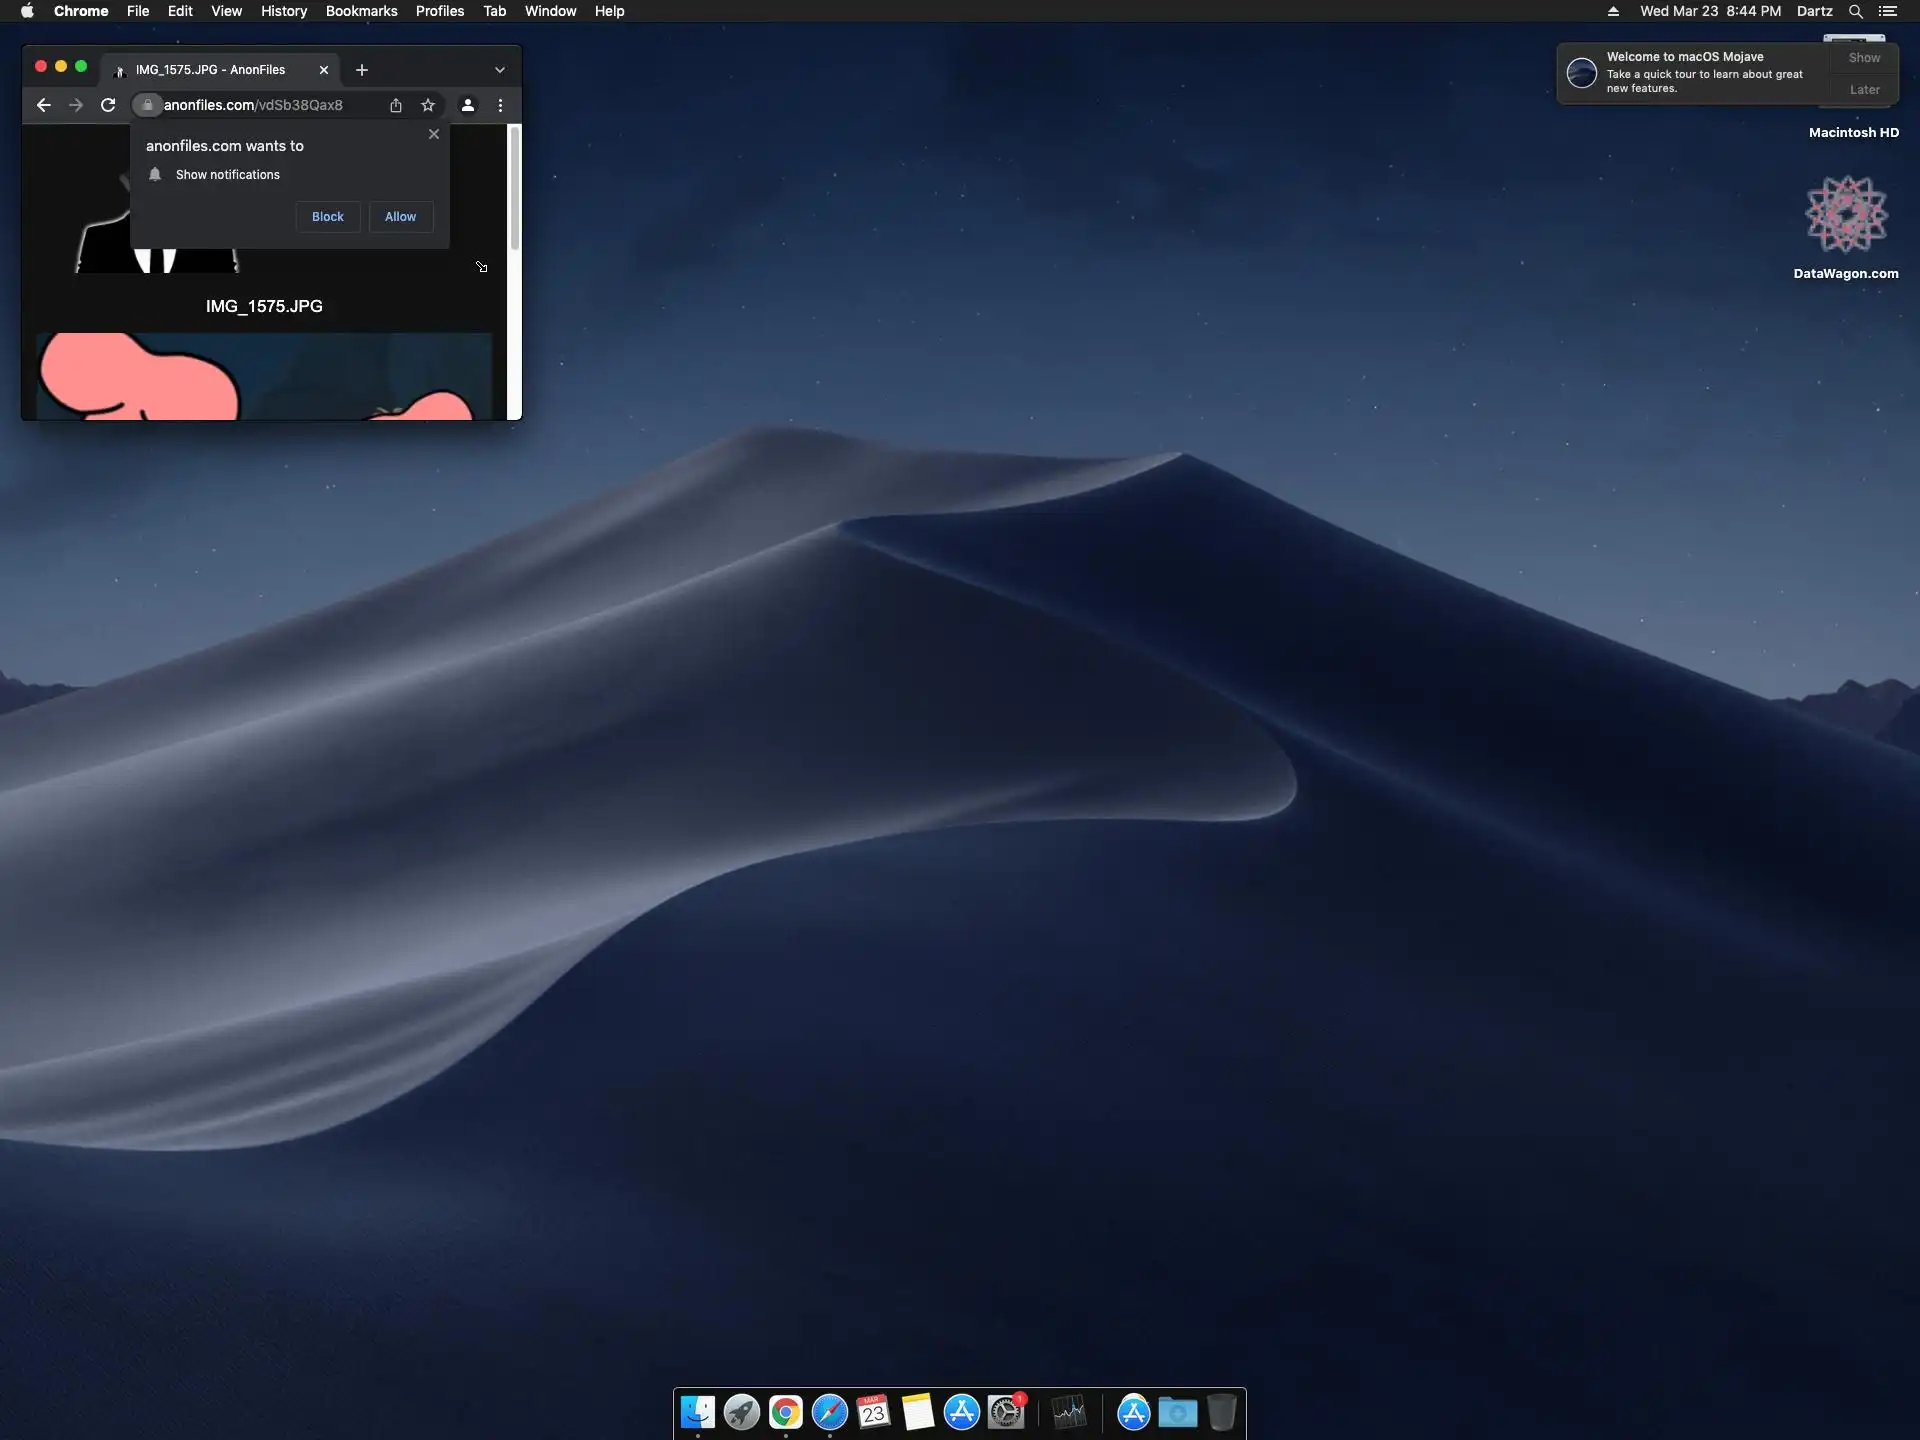The width and height of the screenshot is (1920, 1440).
Task: Open the History menu
Action: tap(283, 11)
